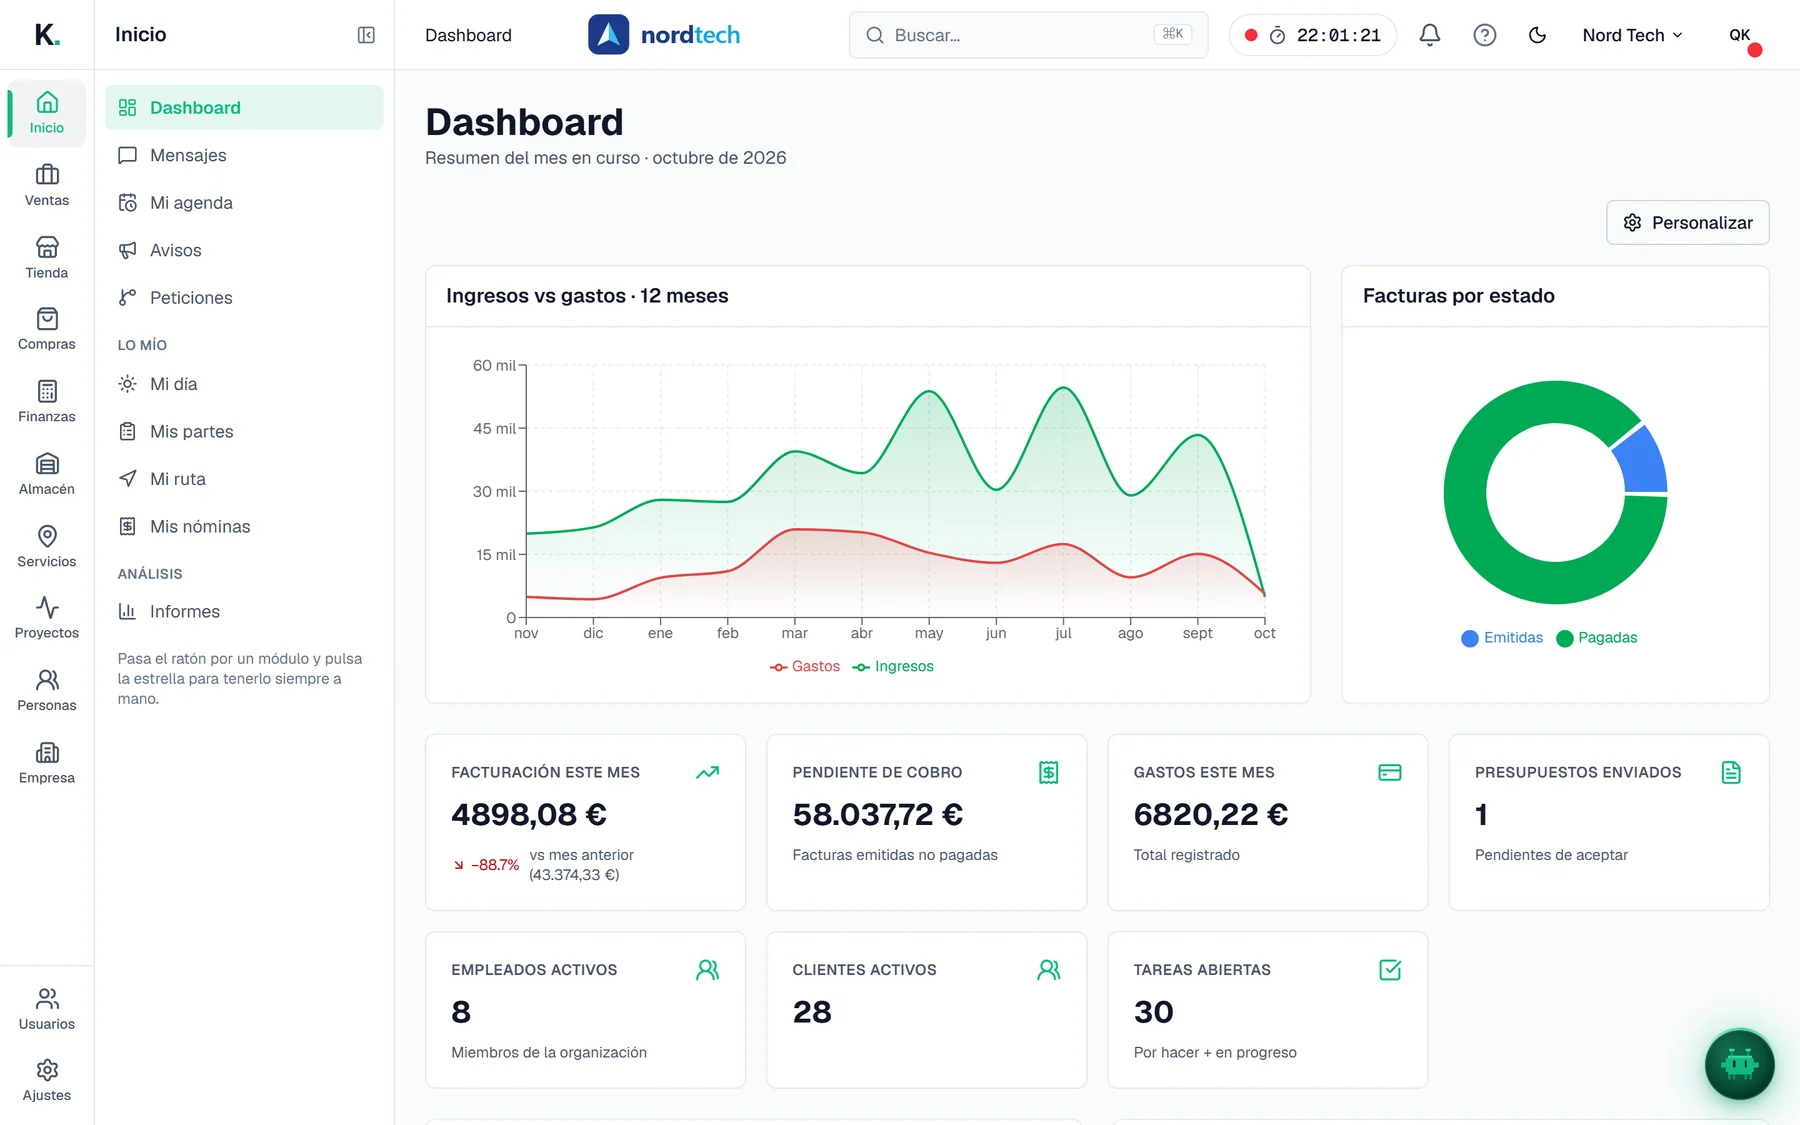Viewport: 1800px width, 1125px height.
Task: Open the robot assistant chat button
Action: (x=1739, y=1064)
